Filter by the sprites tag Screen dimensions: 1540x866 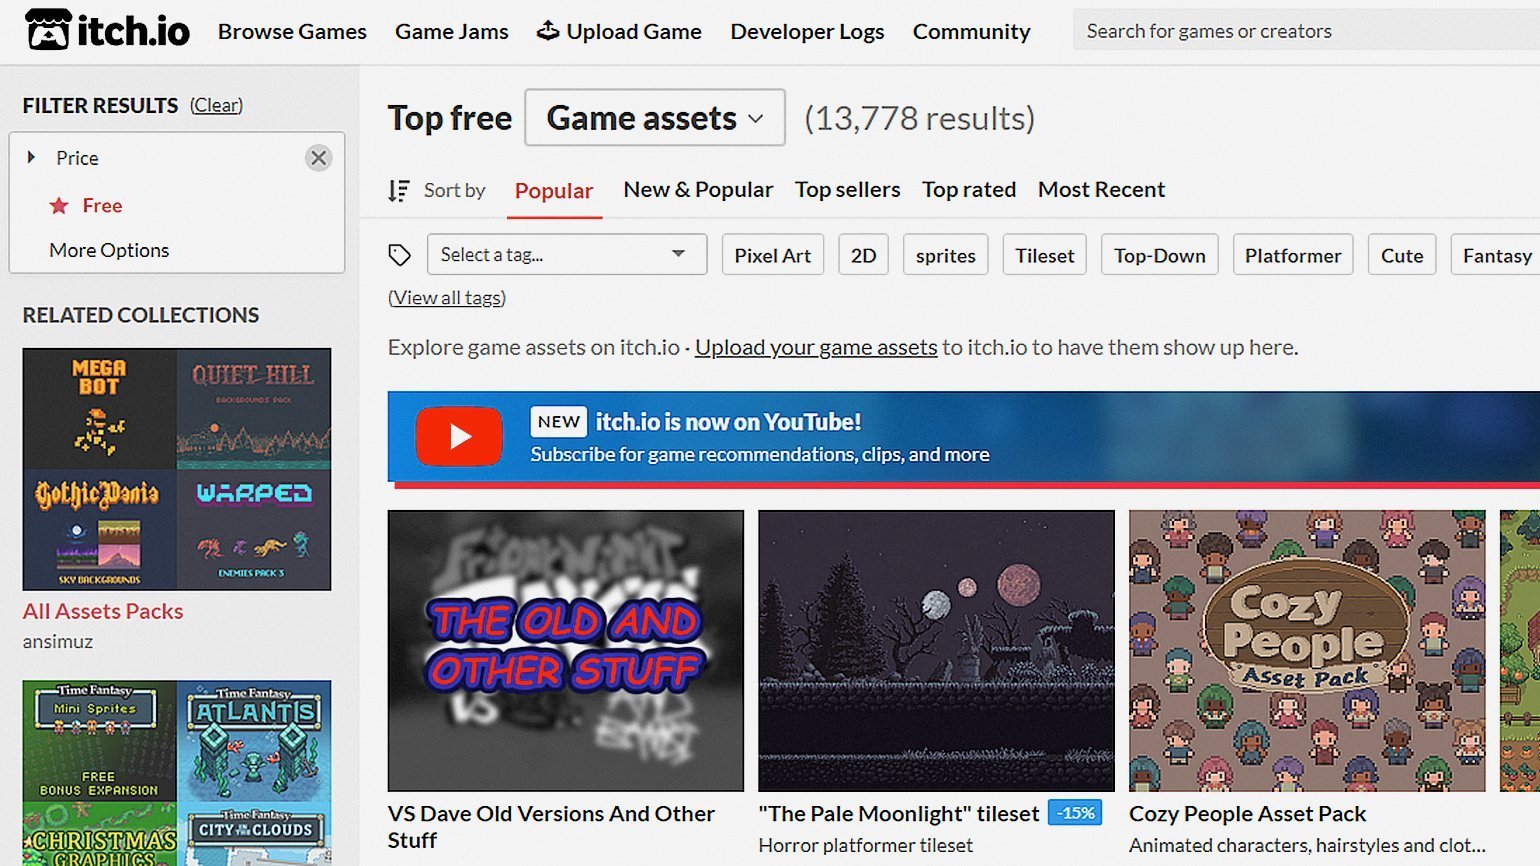tap(946, 255)
